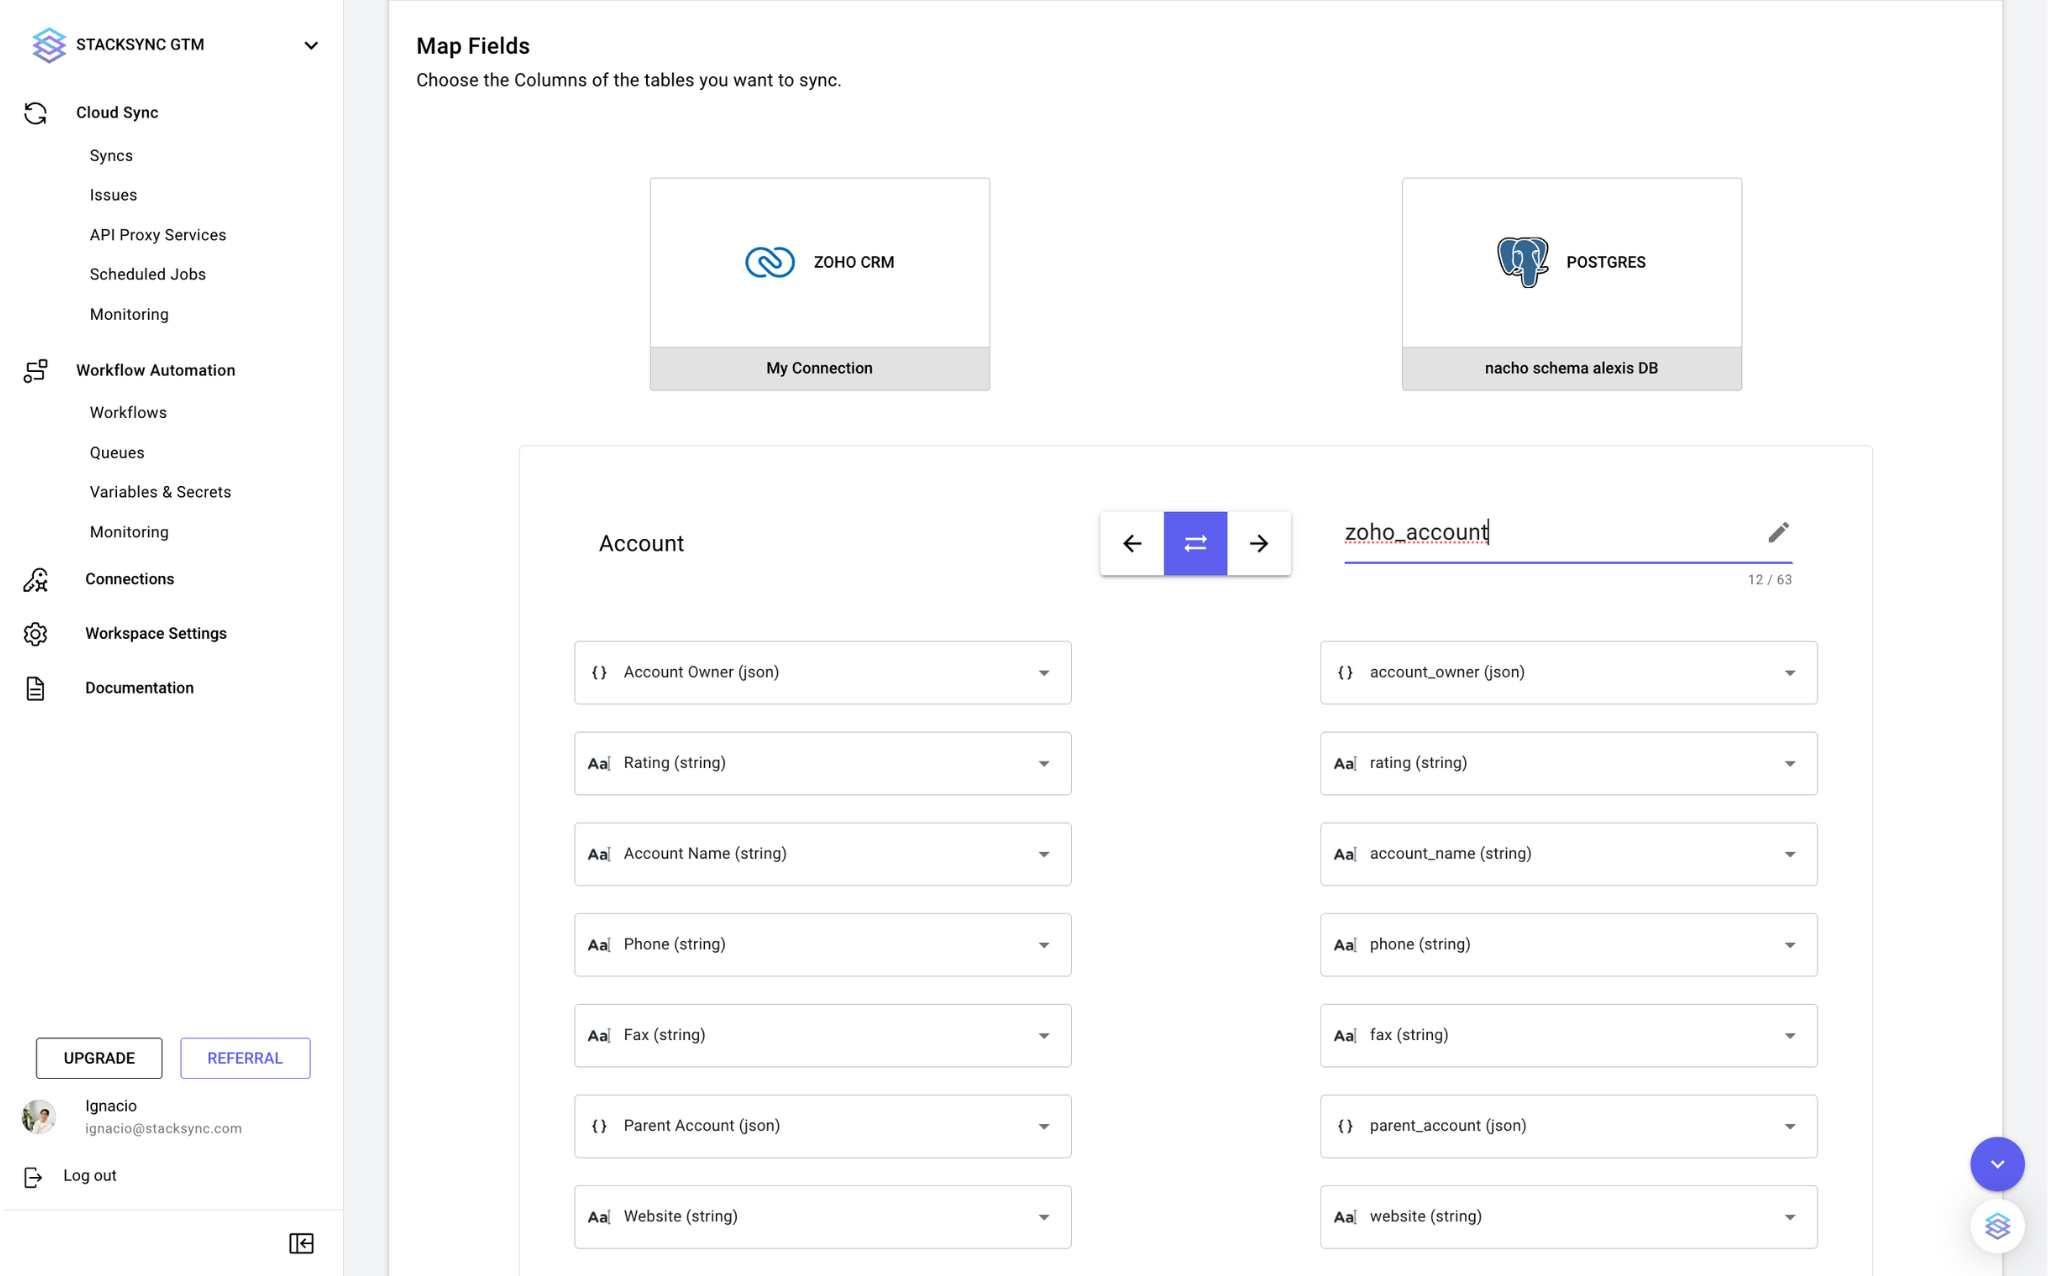Screen dimensions: 2048x1276
Task: Set sync direction to left arrow
Action: point(1132,543)
